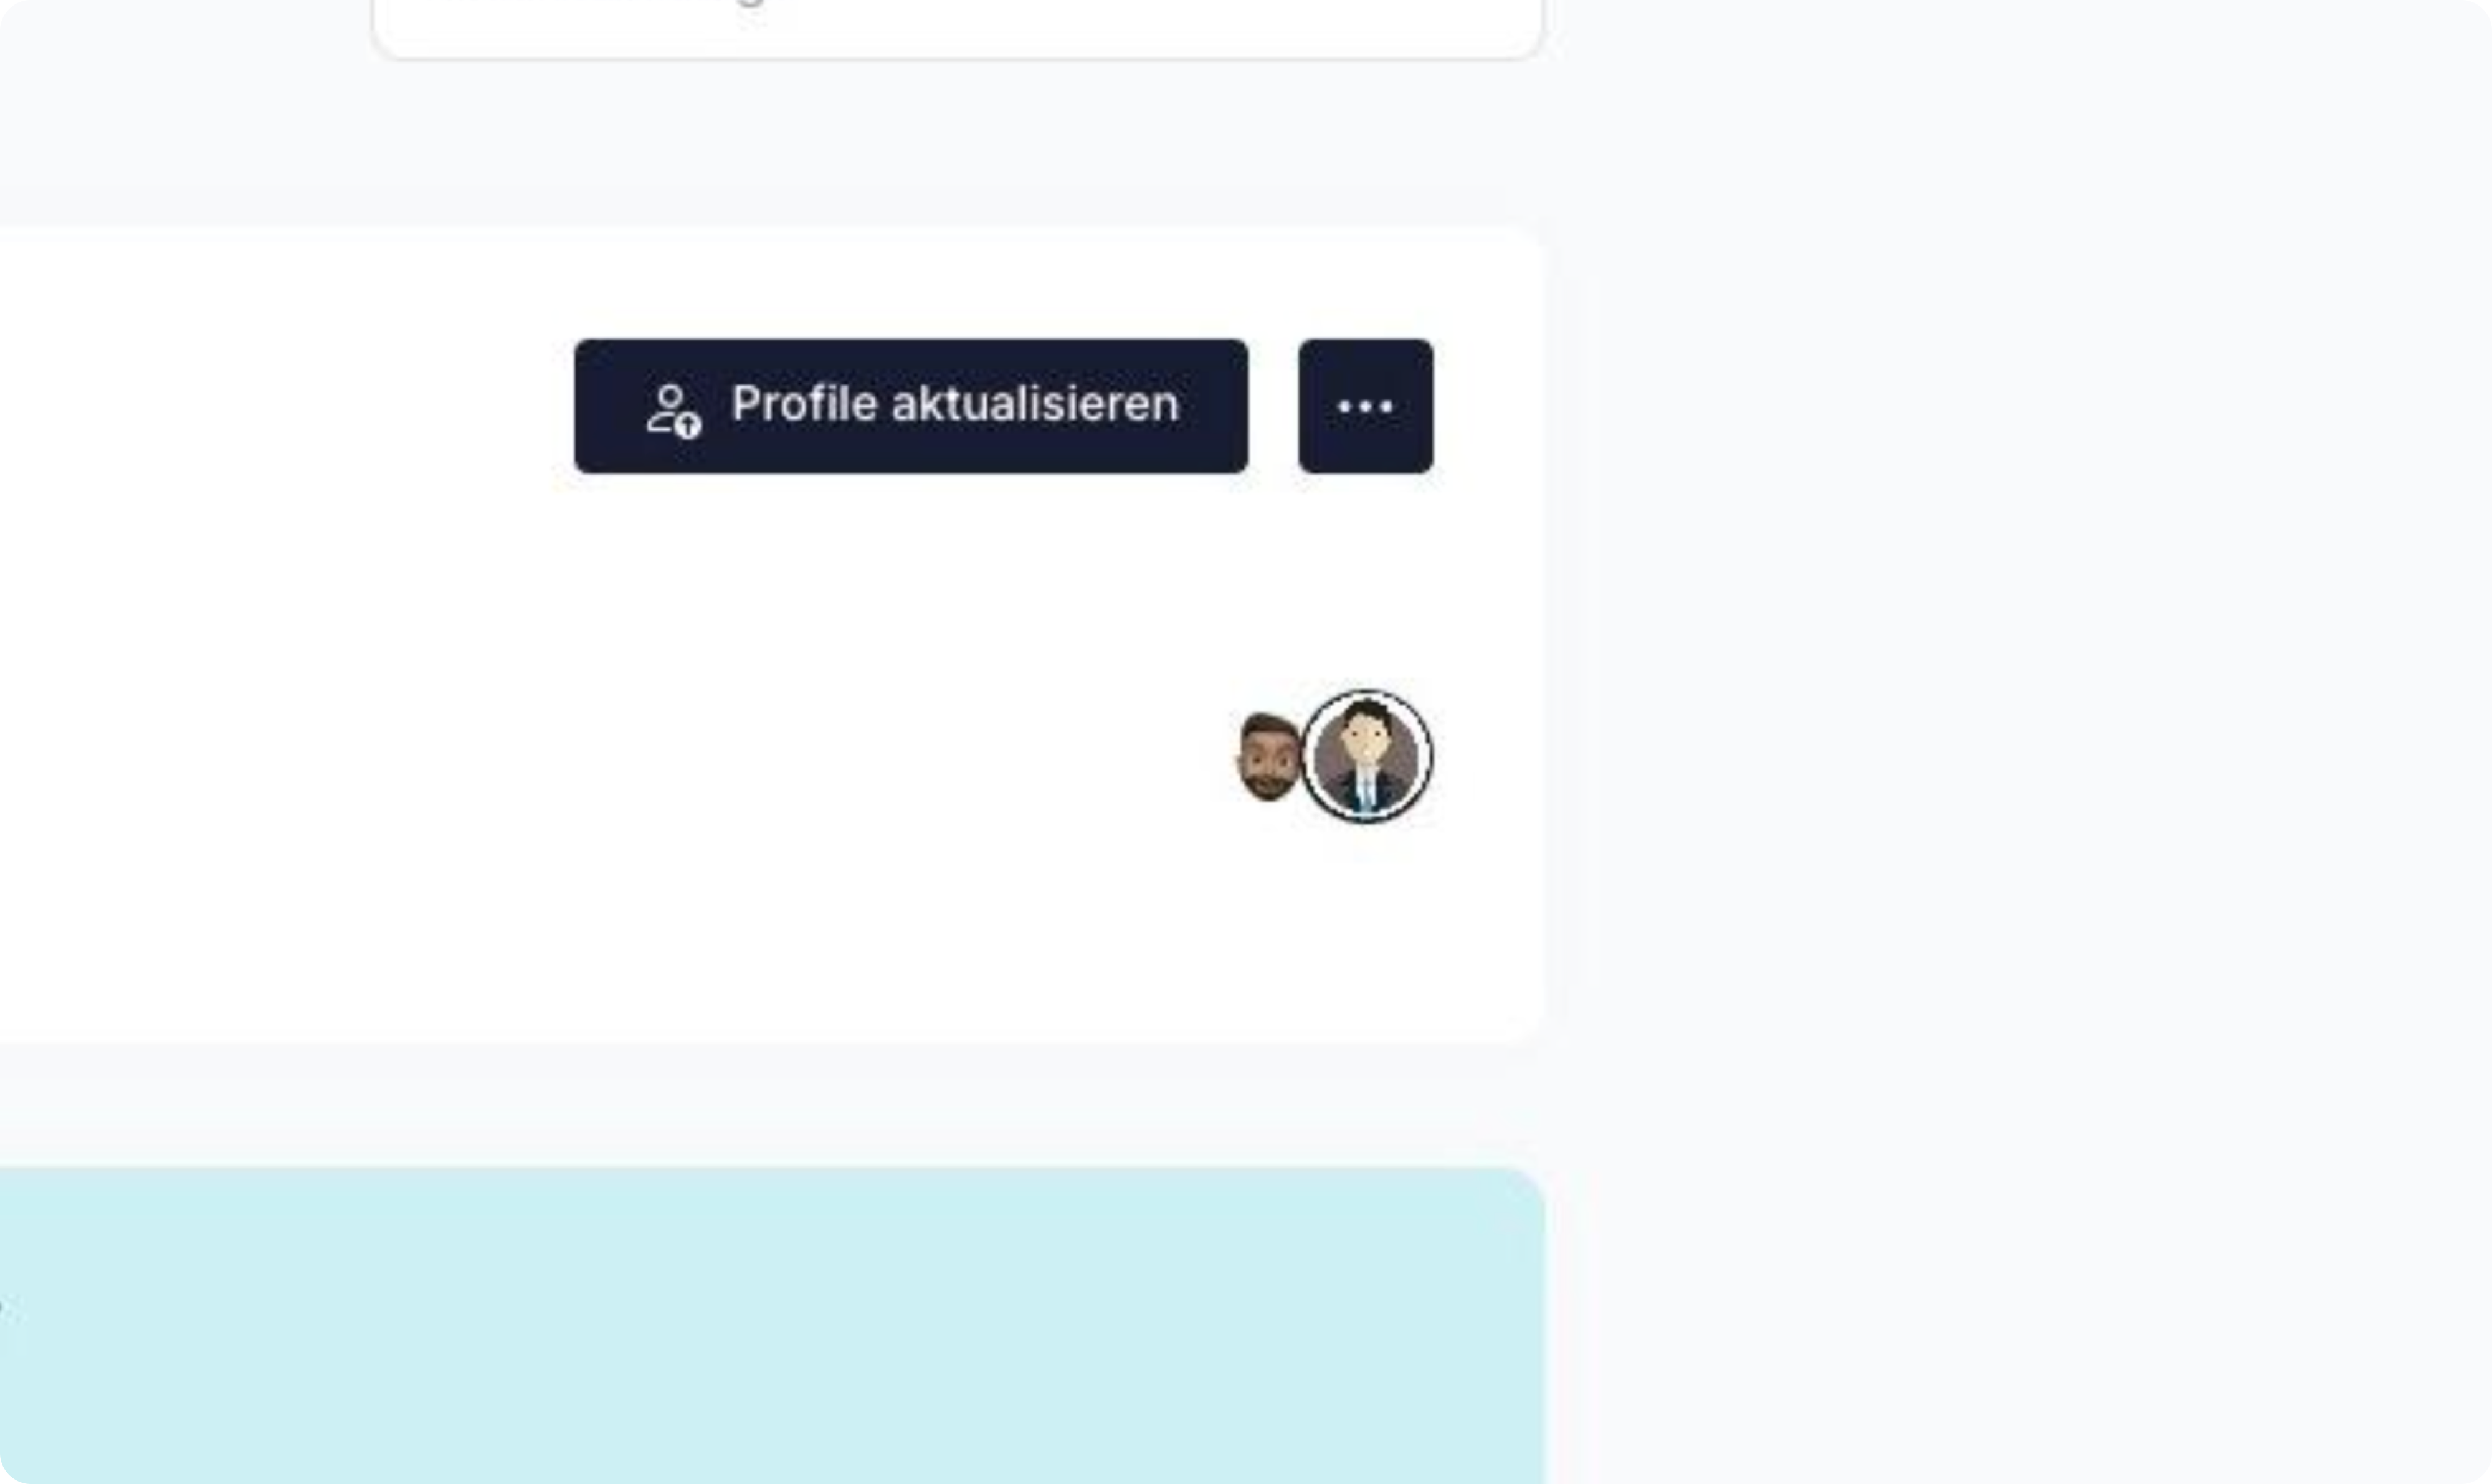Open profile of the dark-haired suited avatar
The image size is (2492, 1484).
pos(1366,756)
